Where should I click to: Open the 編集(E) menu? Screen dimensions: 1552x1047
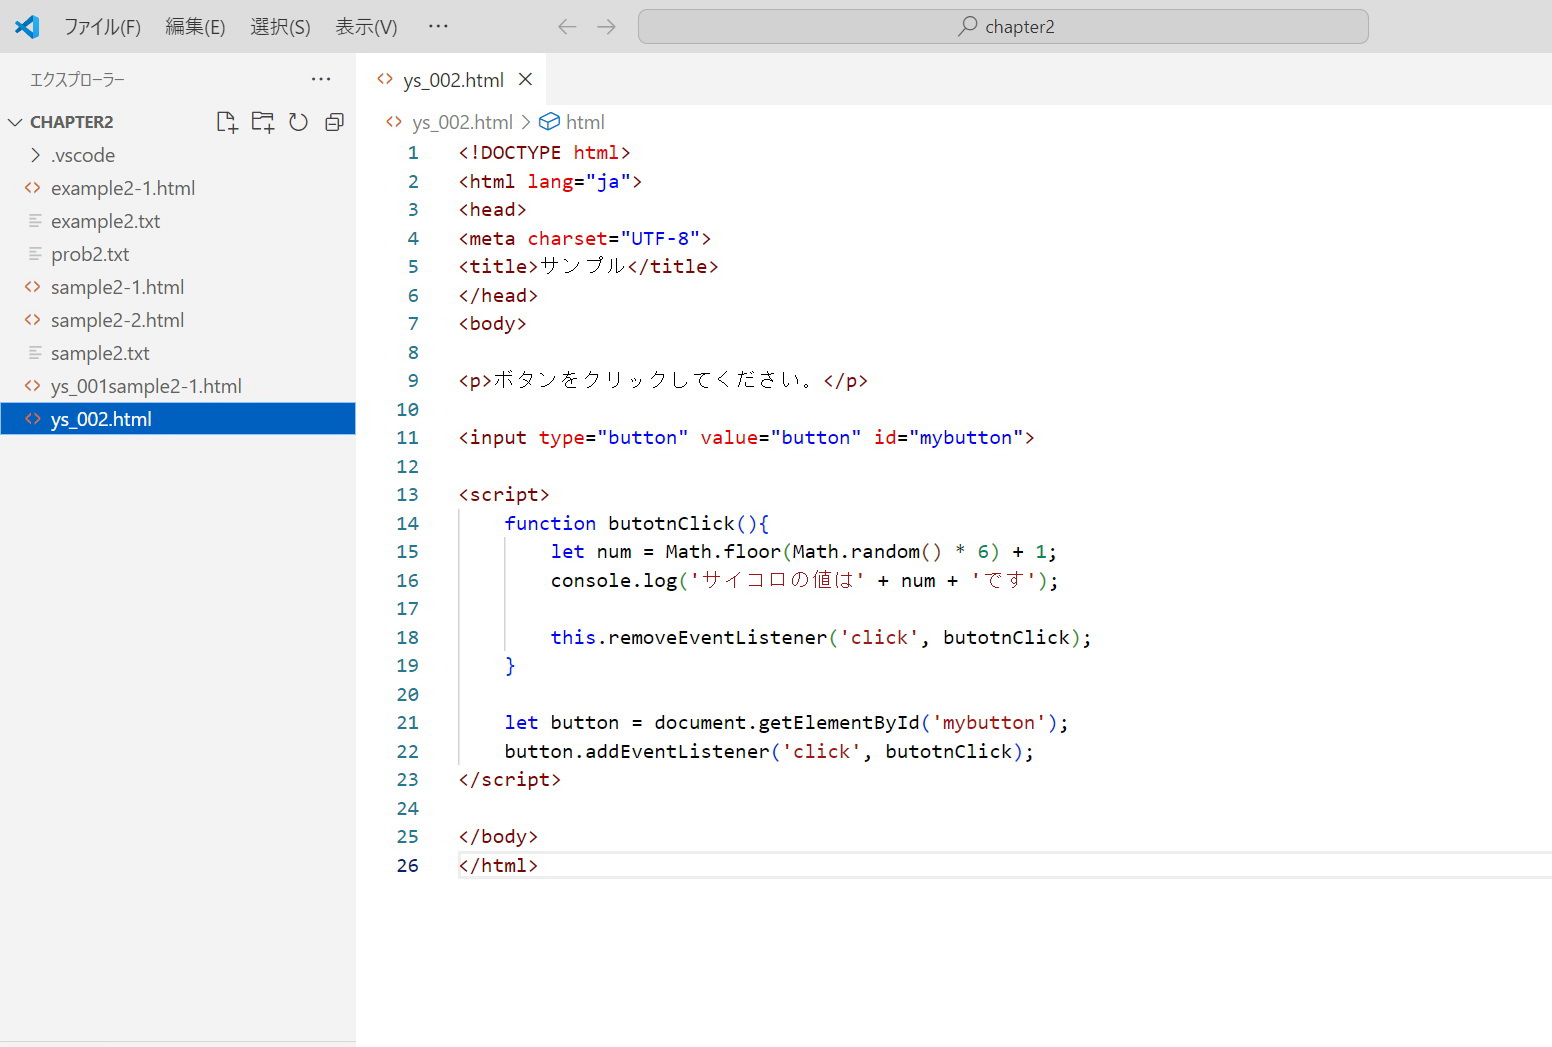point(195,27)
